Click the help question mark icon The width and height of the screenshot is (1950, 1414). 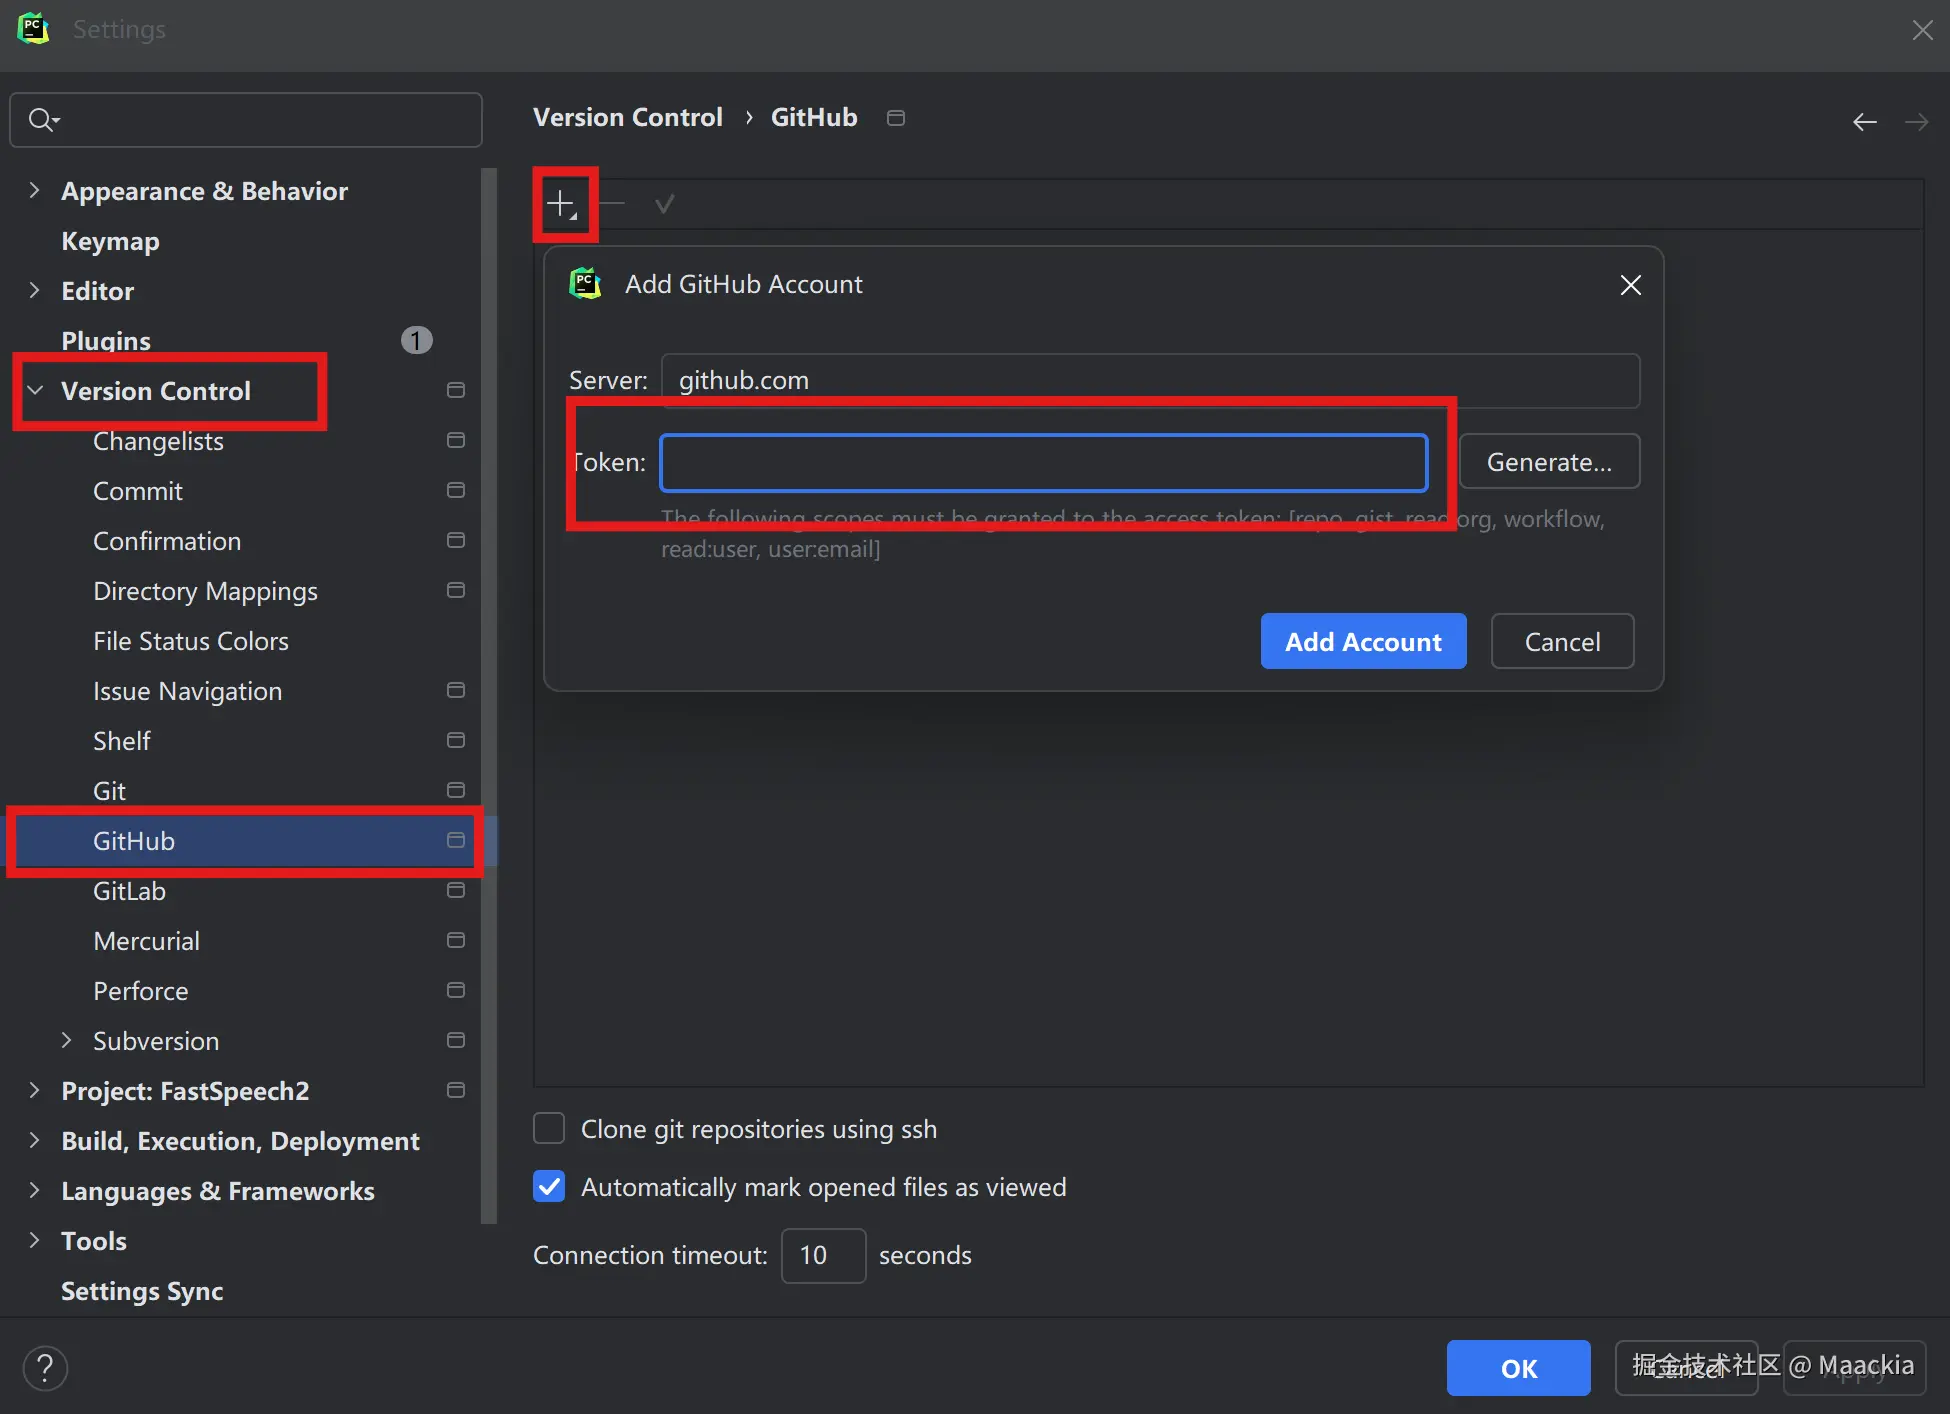pos(45,1367)
